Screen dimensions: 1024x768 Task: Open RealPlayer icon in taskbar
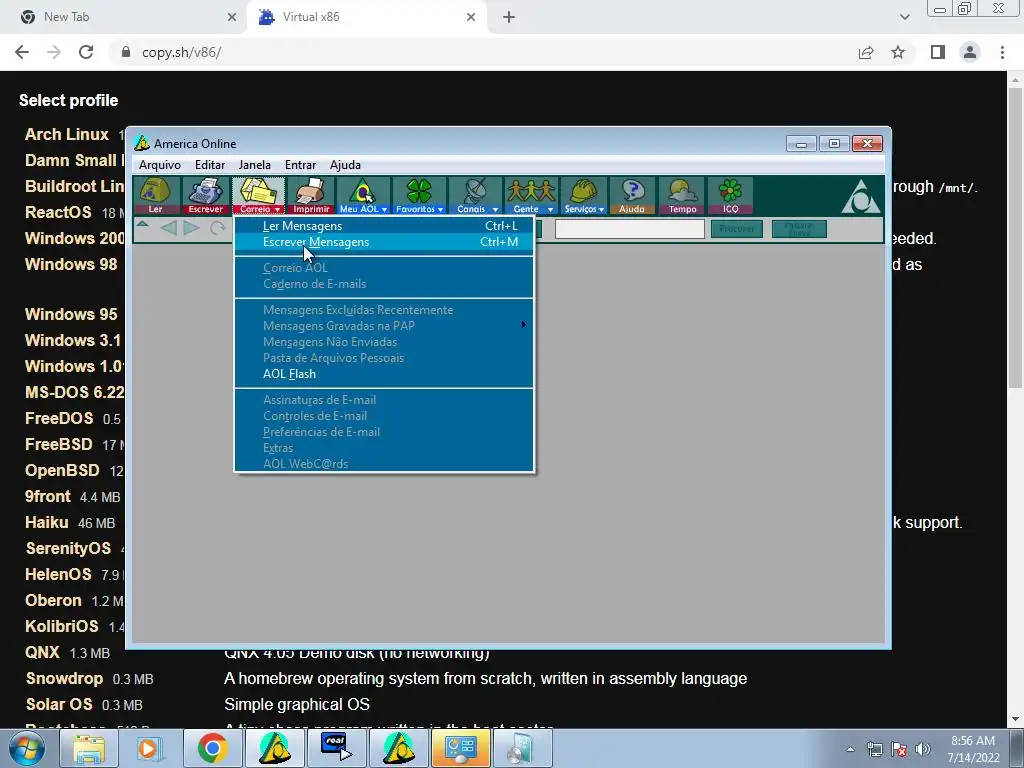336,748
